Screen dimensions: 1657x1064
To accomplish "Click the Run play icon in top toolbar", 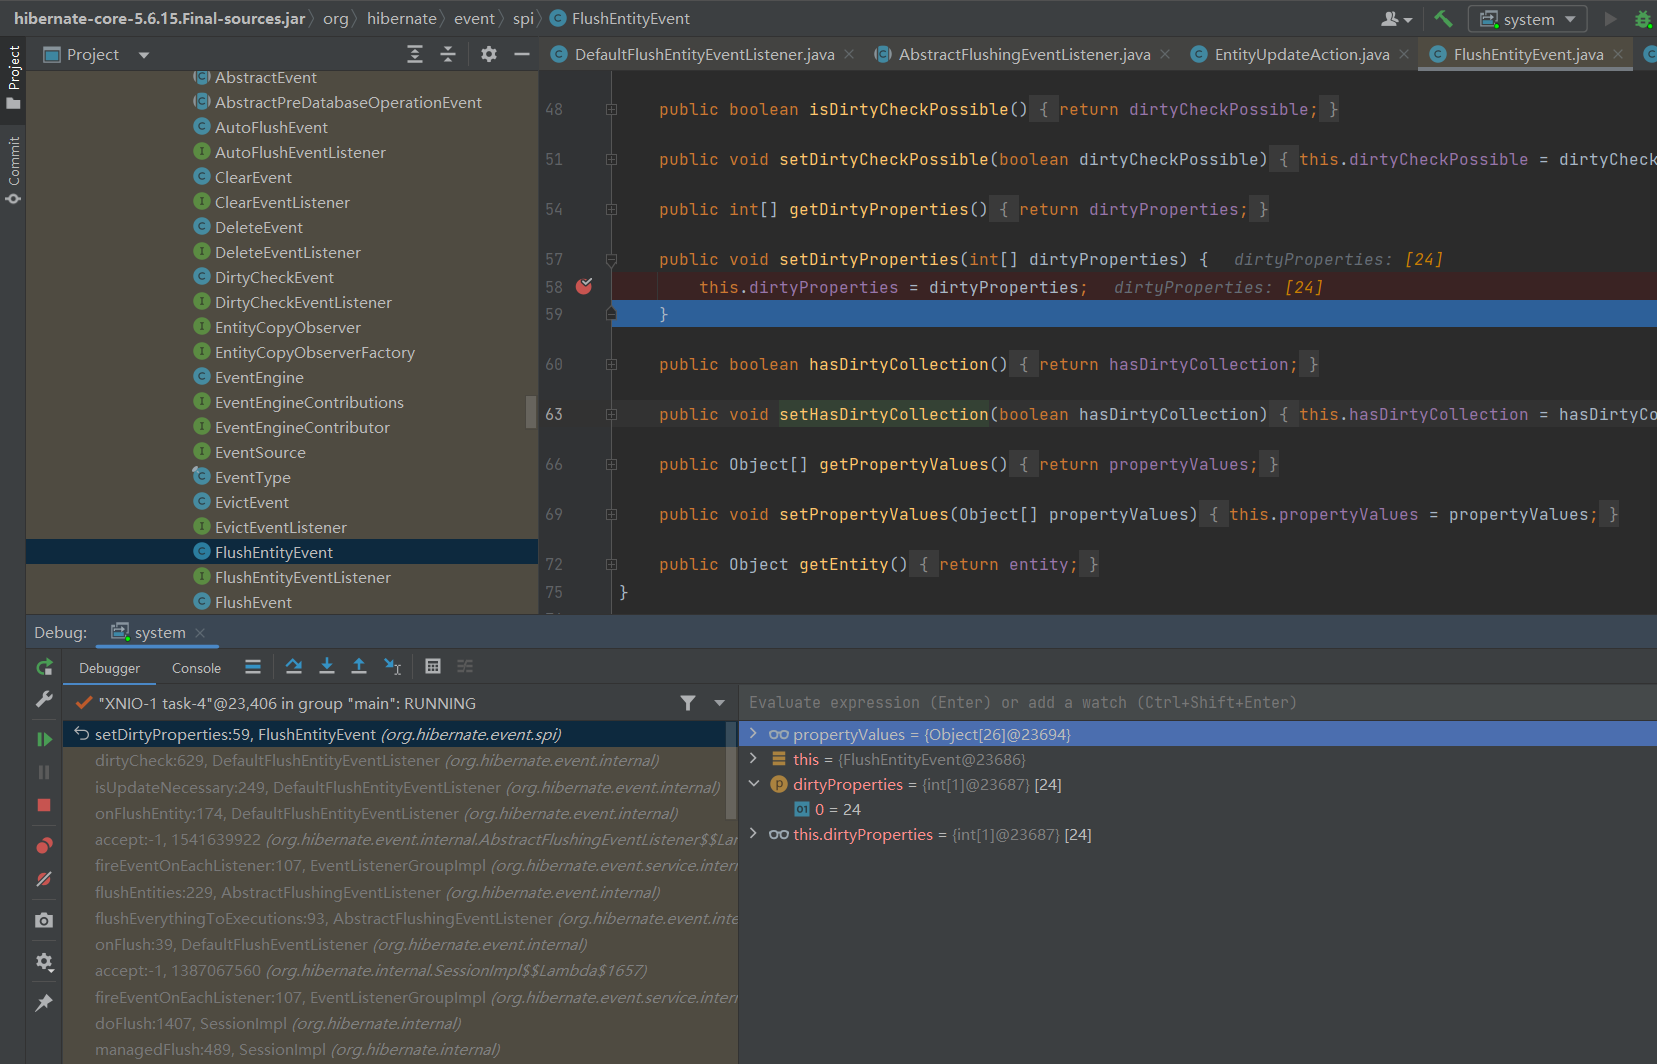I will pyautogui.click(x=1610, y=19).
